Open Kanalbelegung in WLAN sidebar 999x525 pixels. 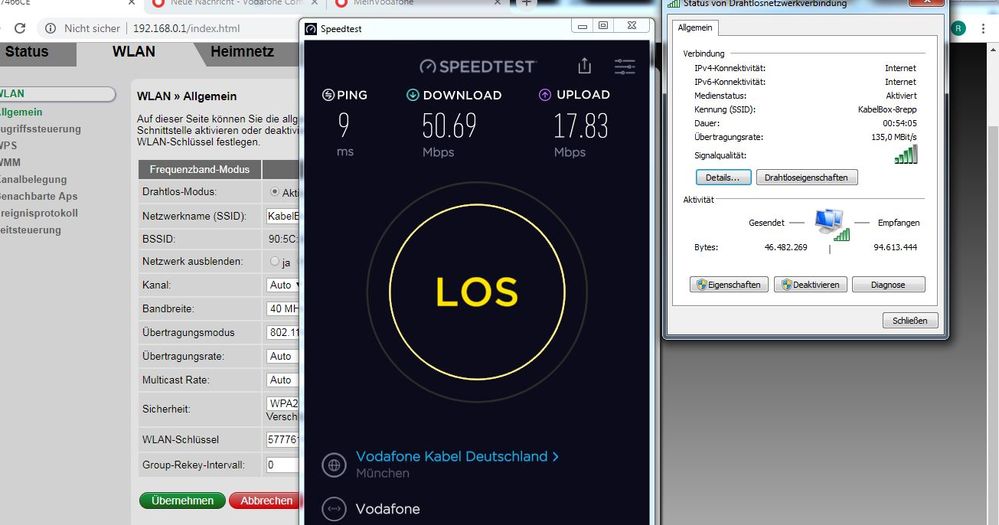tap(33, 180)
